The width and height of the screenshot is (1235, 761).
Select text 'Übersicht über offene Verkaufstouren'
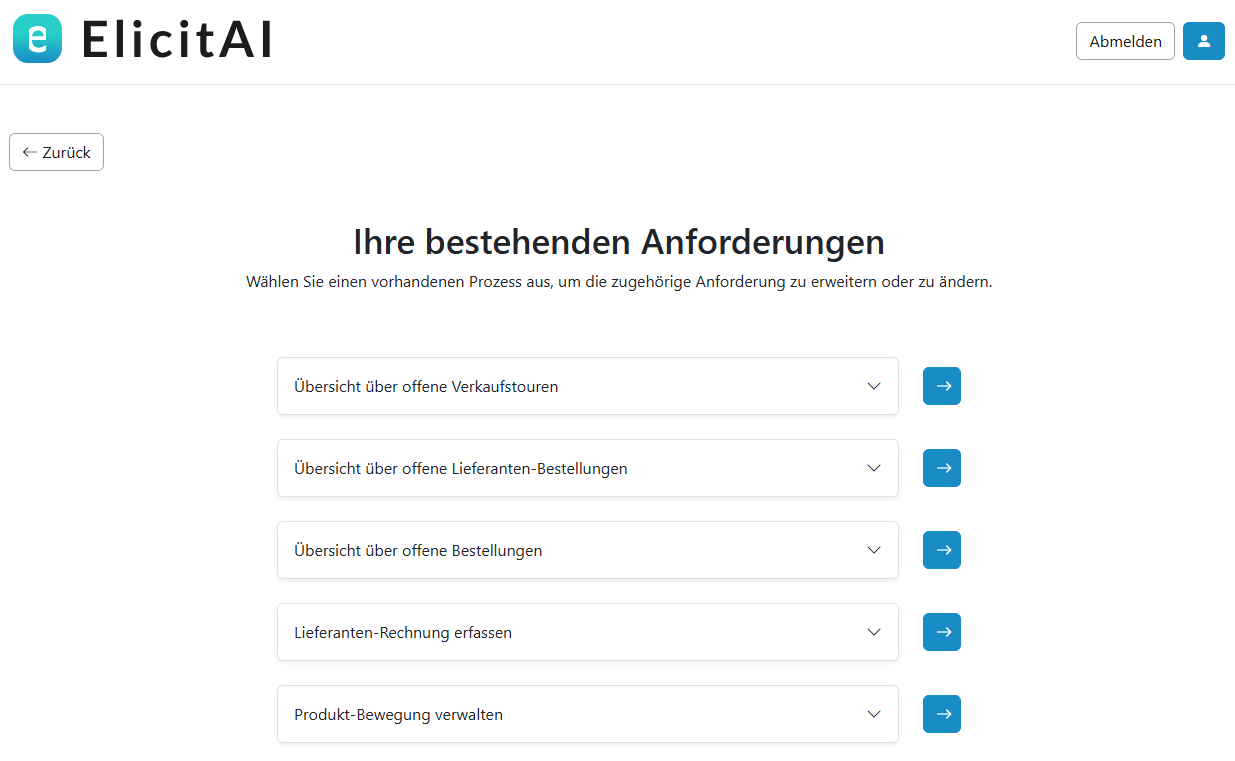(426, 386)
